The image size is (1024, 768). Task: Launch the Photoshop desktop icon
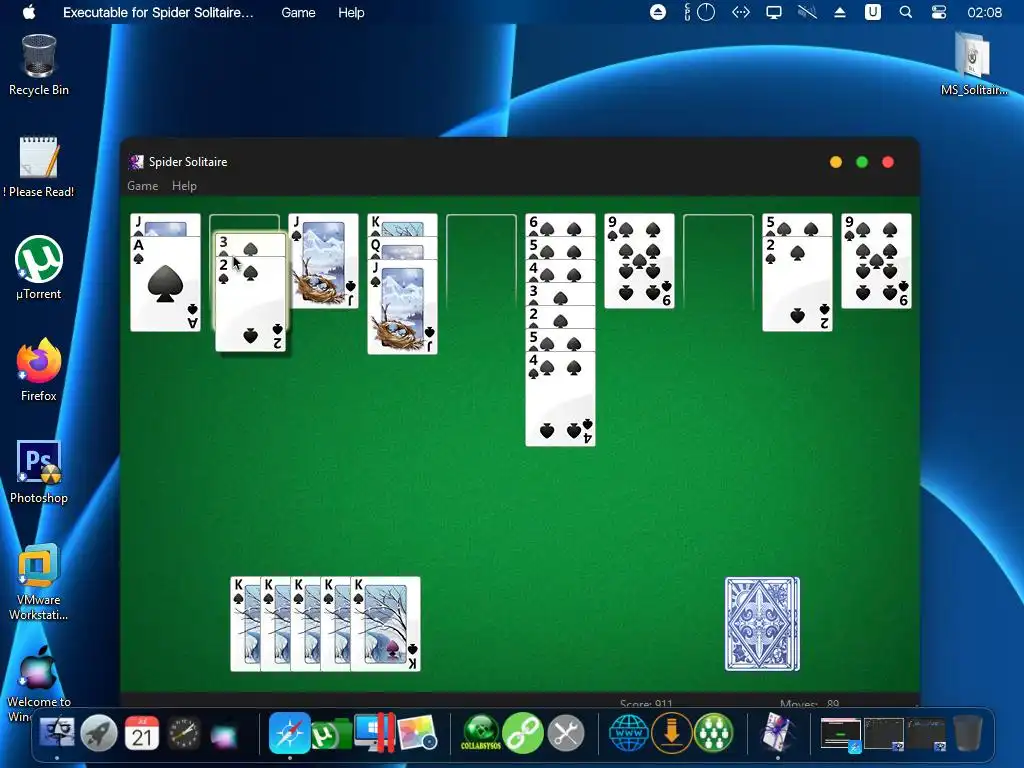[x=39, y=472]
